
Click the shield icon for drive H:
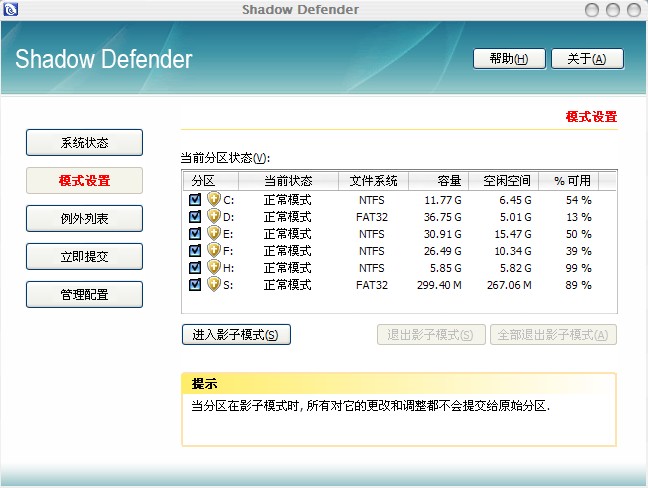tap(214, 267)
